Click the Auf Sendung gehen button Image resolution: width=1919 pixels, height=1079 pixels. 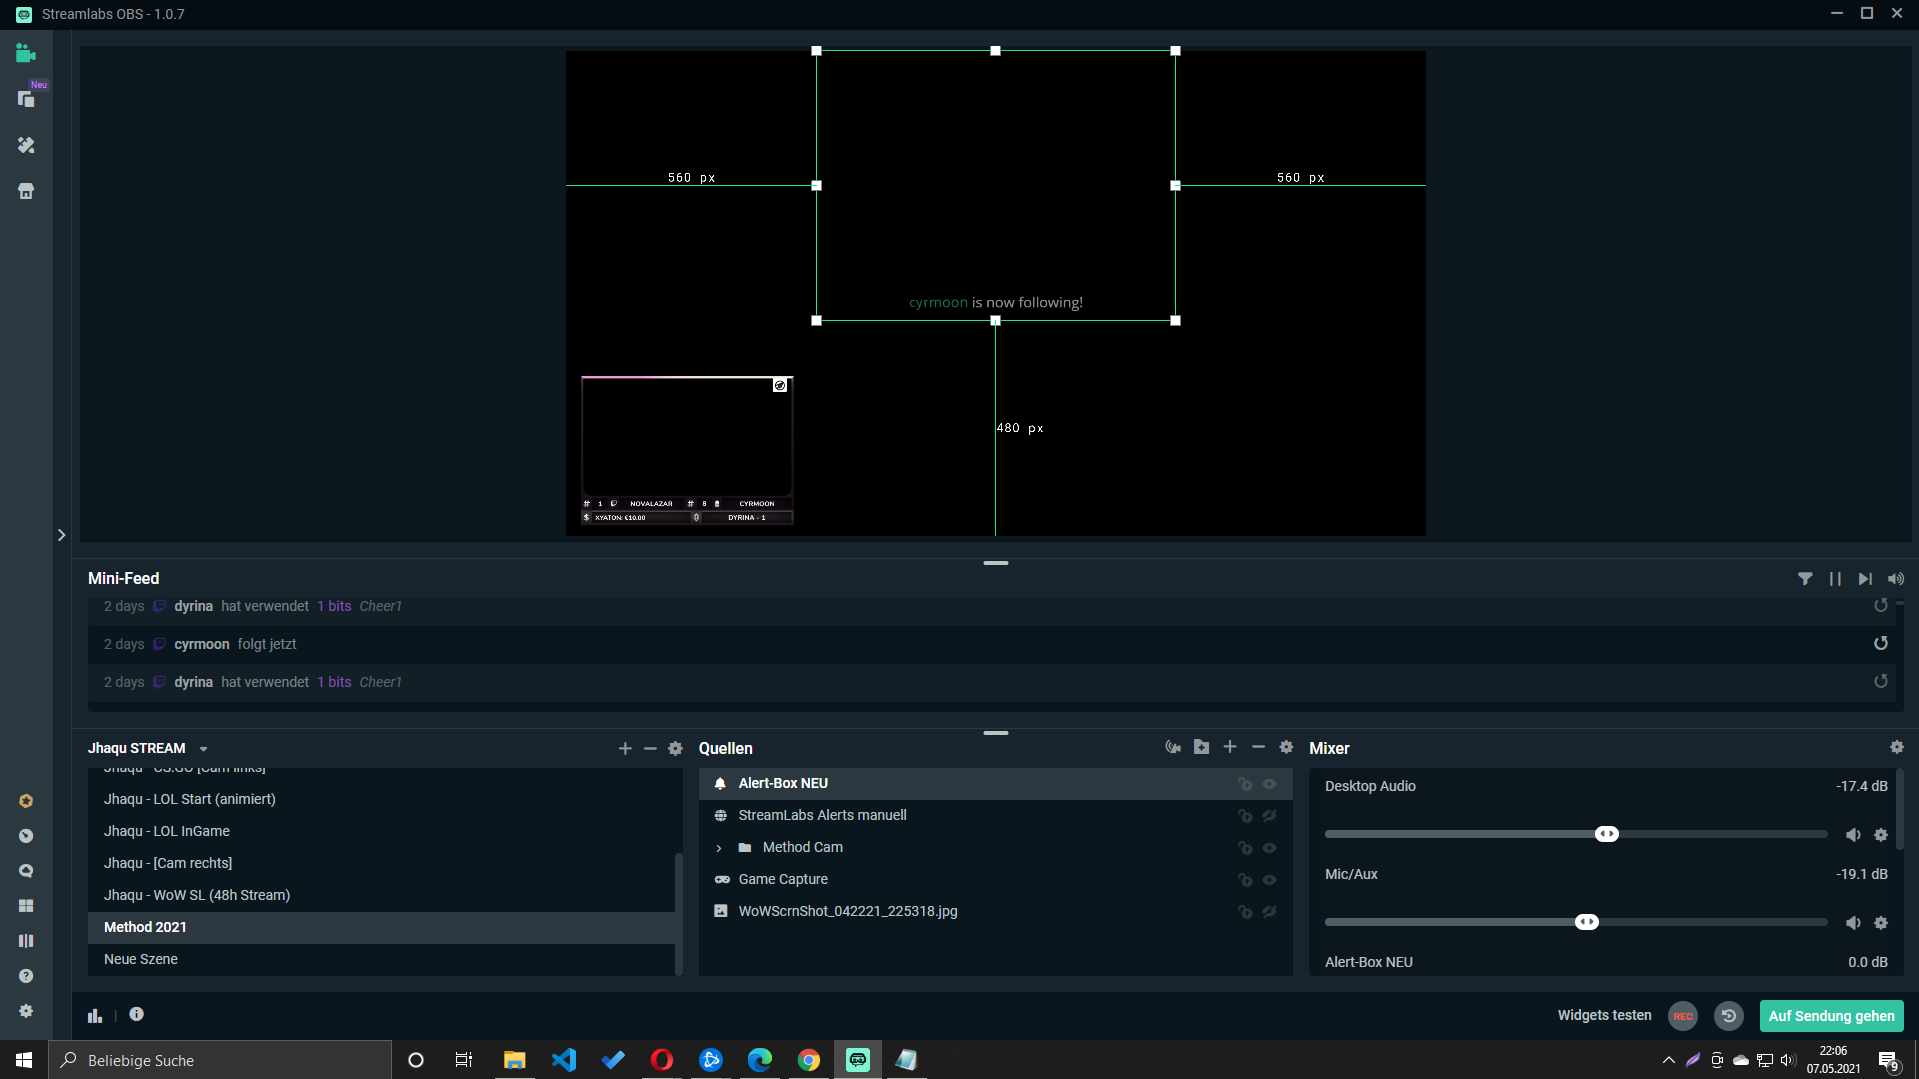pos(1831,1016)
